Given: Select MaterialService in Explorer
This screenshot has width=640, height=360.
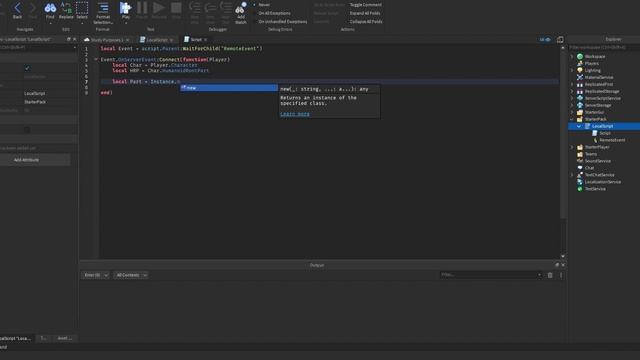Looking at the screenshot, I should pyautogui.click(x=599, y=77).
